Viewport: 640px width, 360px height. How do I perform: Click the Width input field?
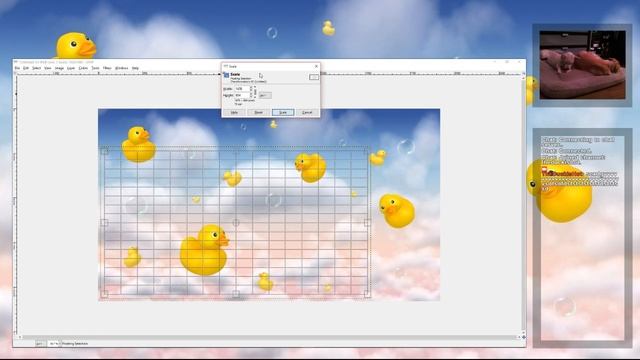[242, 89]
